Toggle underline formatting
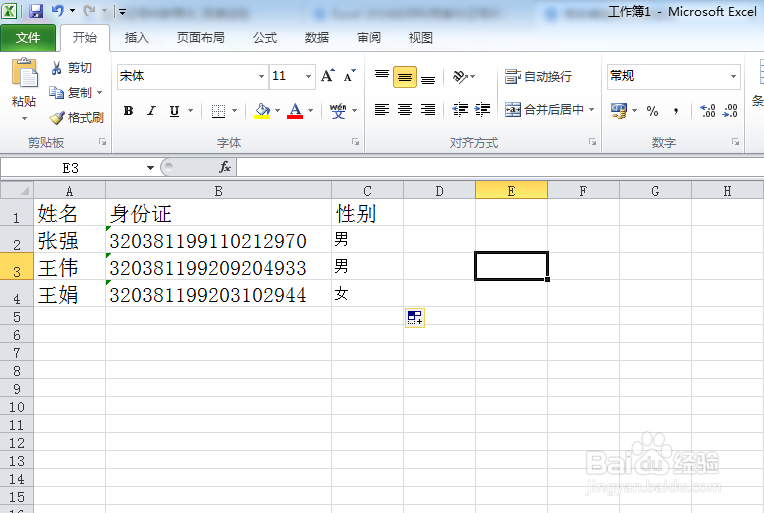The image size is (764, 513). tap(174, 111)
